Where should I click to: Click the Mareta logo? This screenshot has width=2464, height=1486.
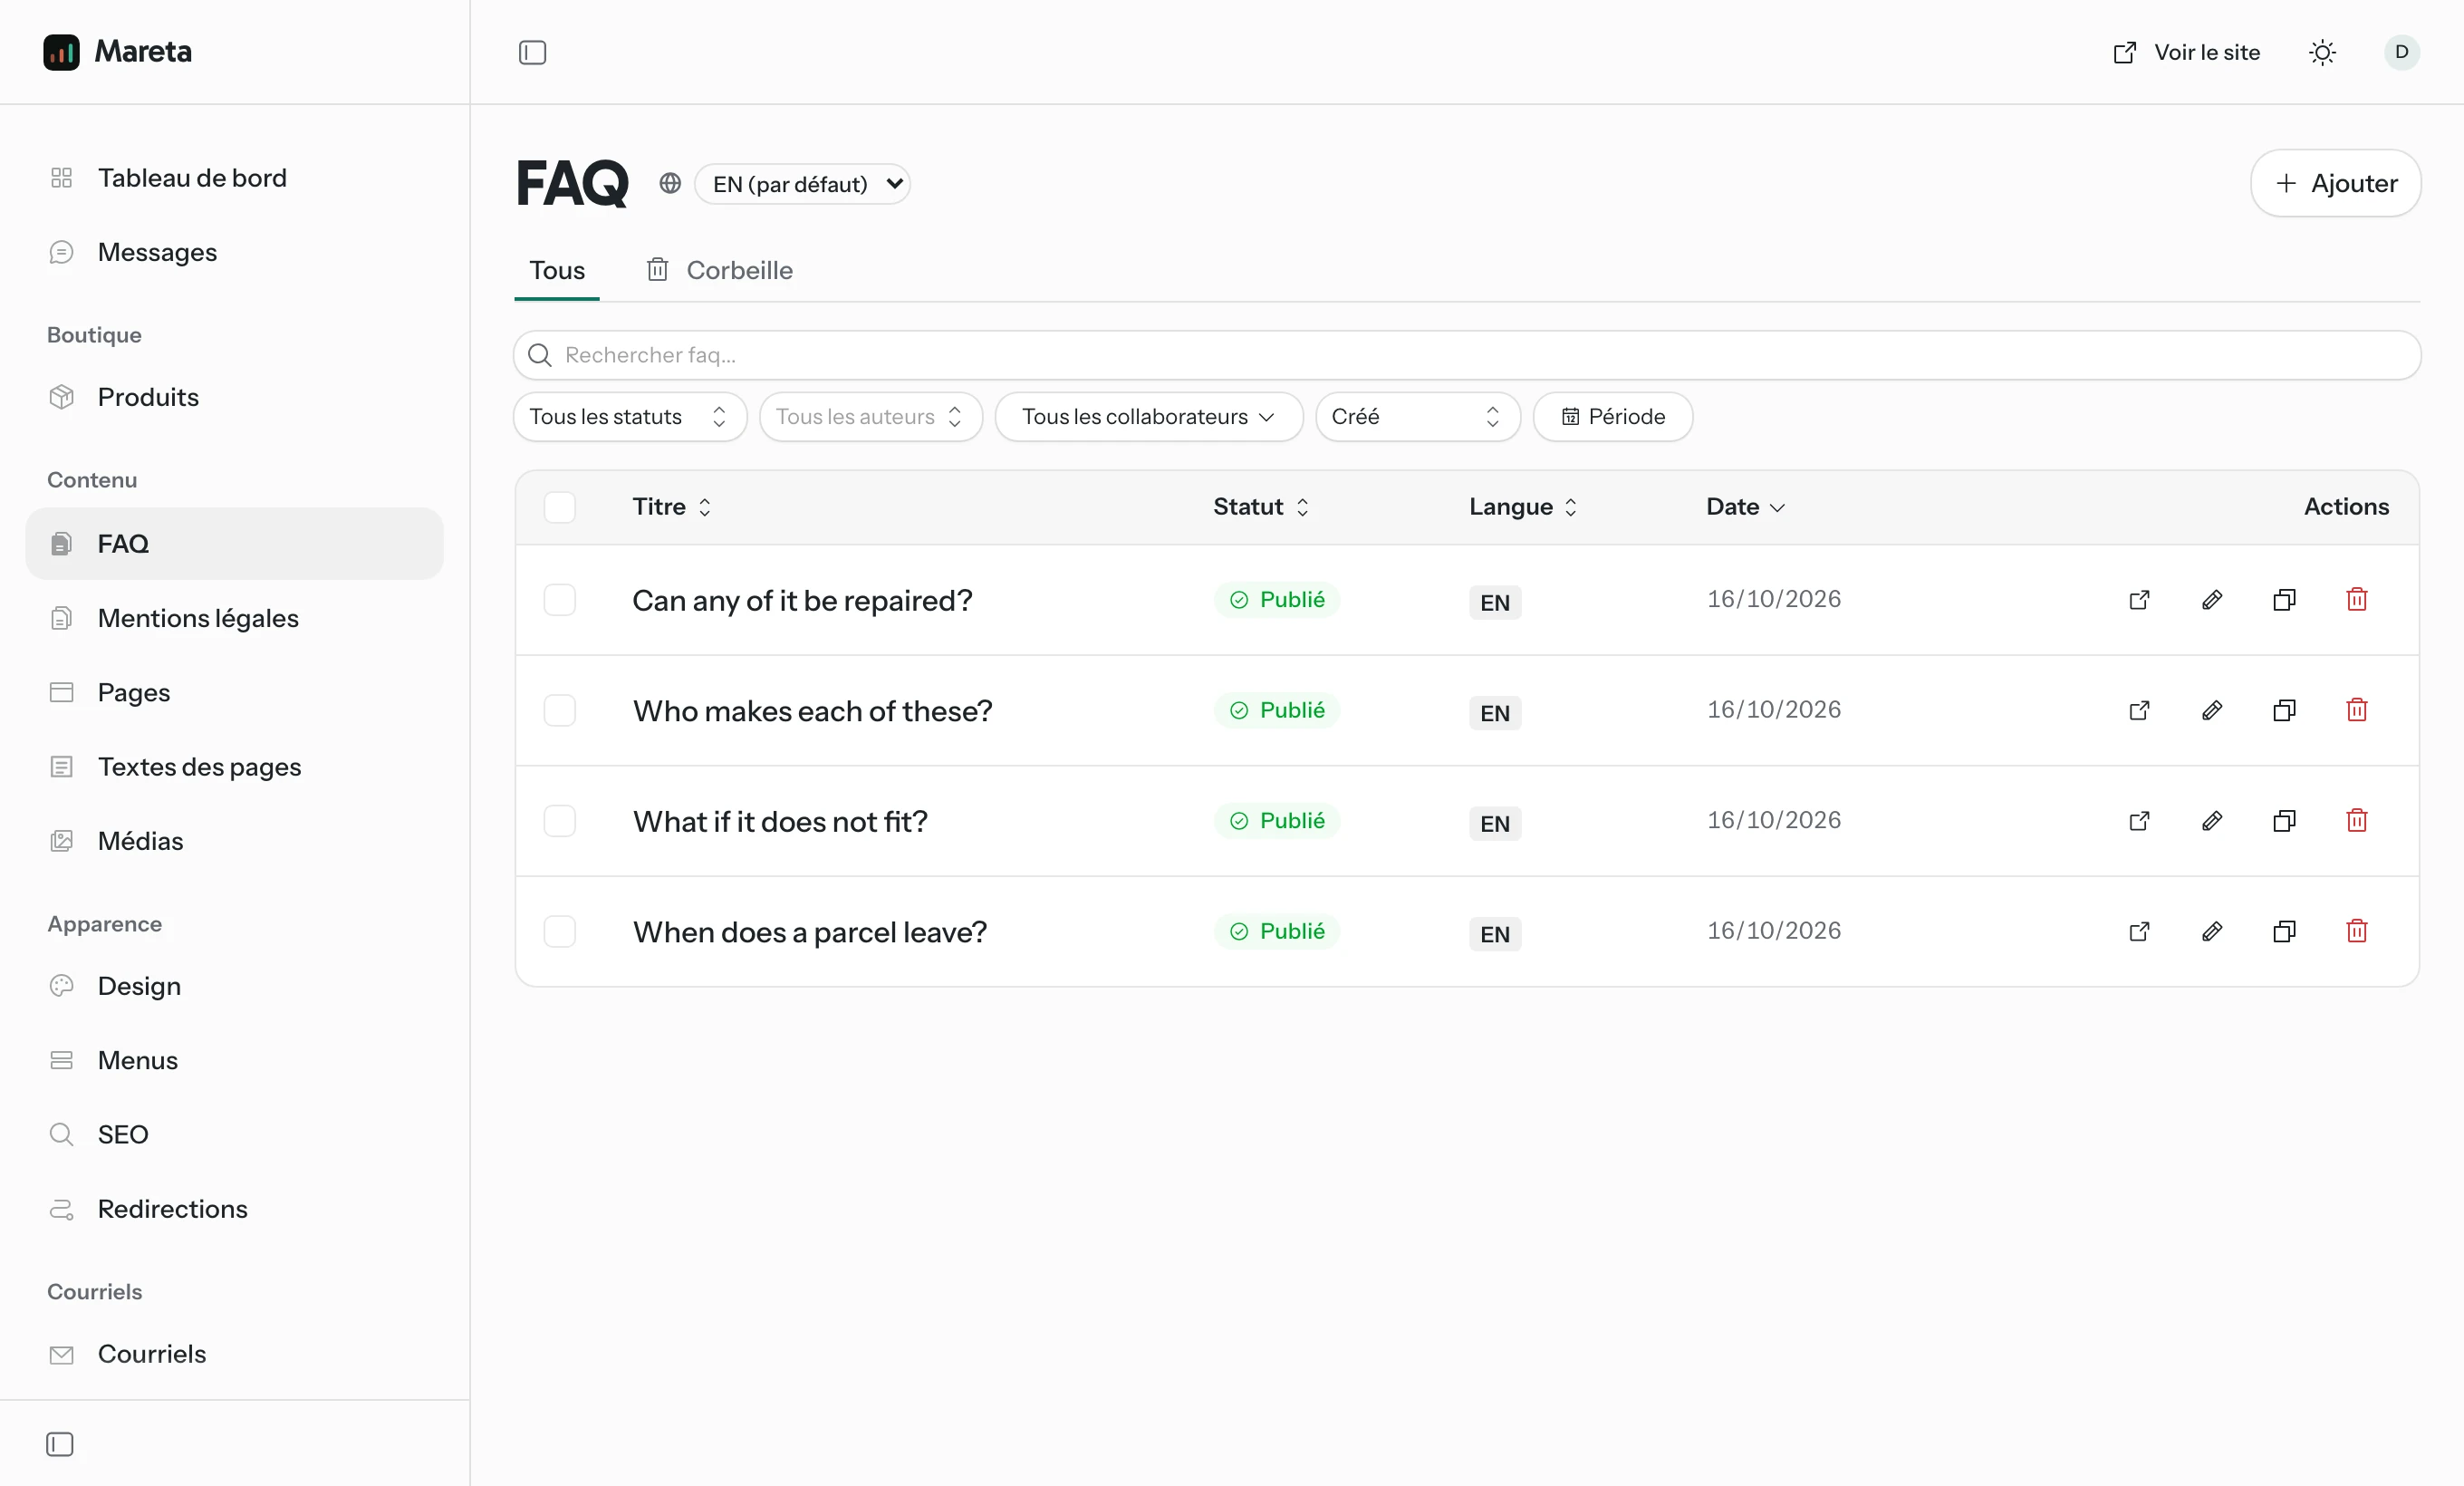118,52
